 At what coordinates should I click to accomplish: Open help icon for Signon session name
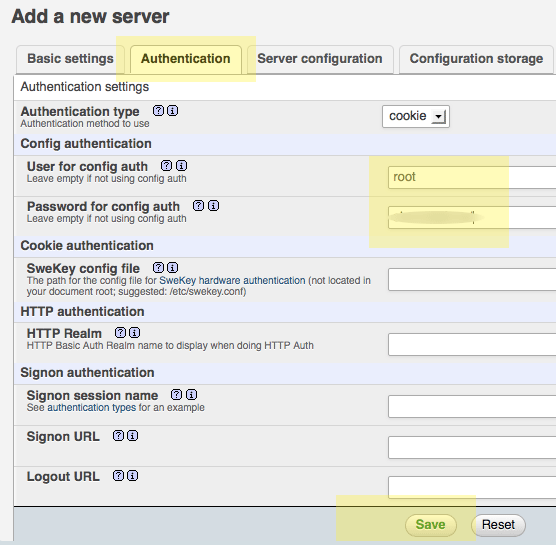pyautogui.click(x=176, y=395)
